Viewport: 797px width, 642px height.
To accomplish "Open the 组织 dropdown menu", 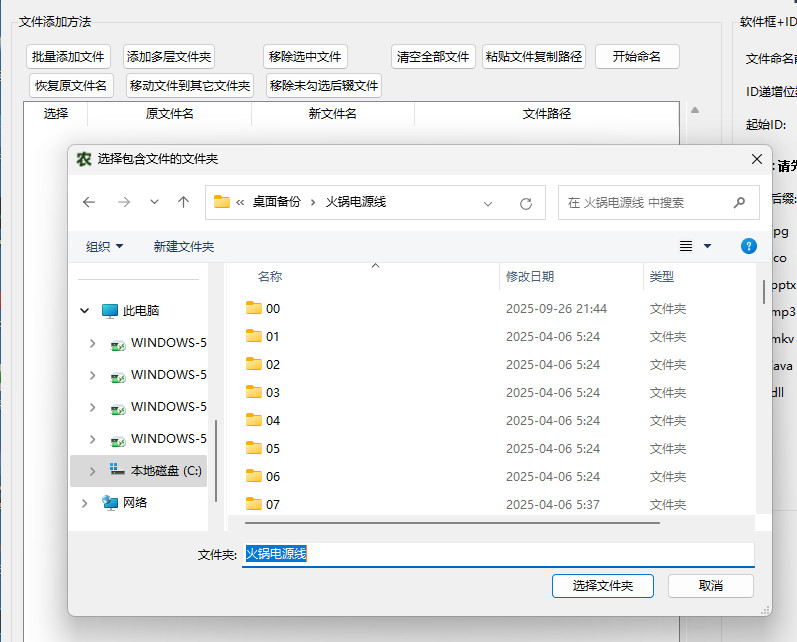I will pyautogui.click(x=104, y=246).
